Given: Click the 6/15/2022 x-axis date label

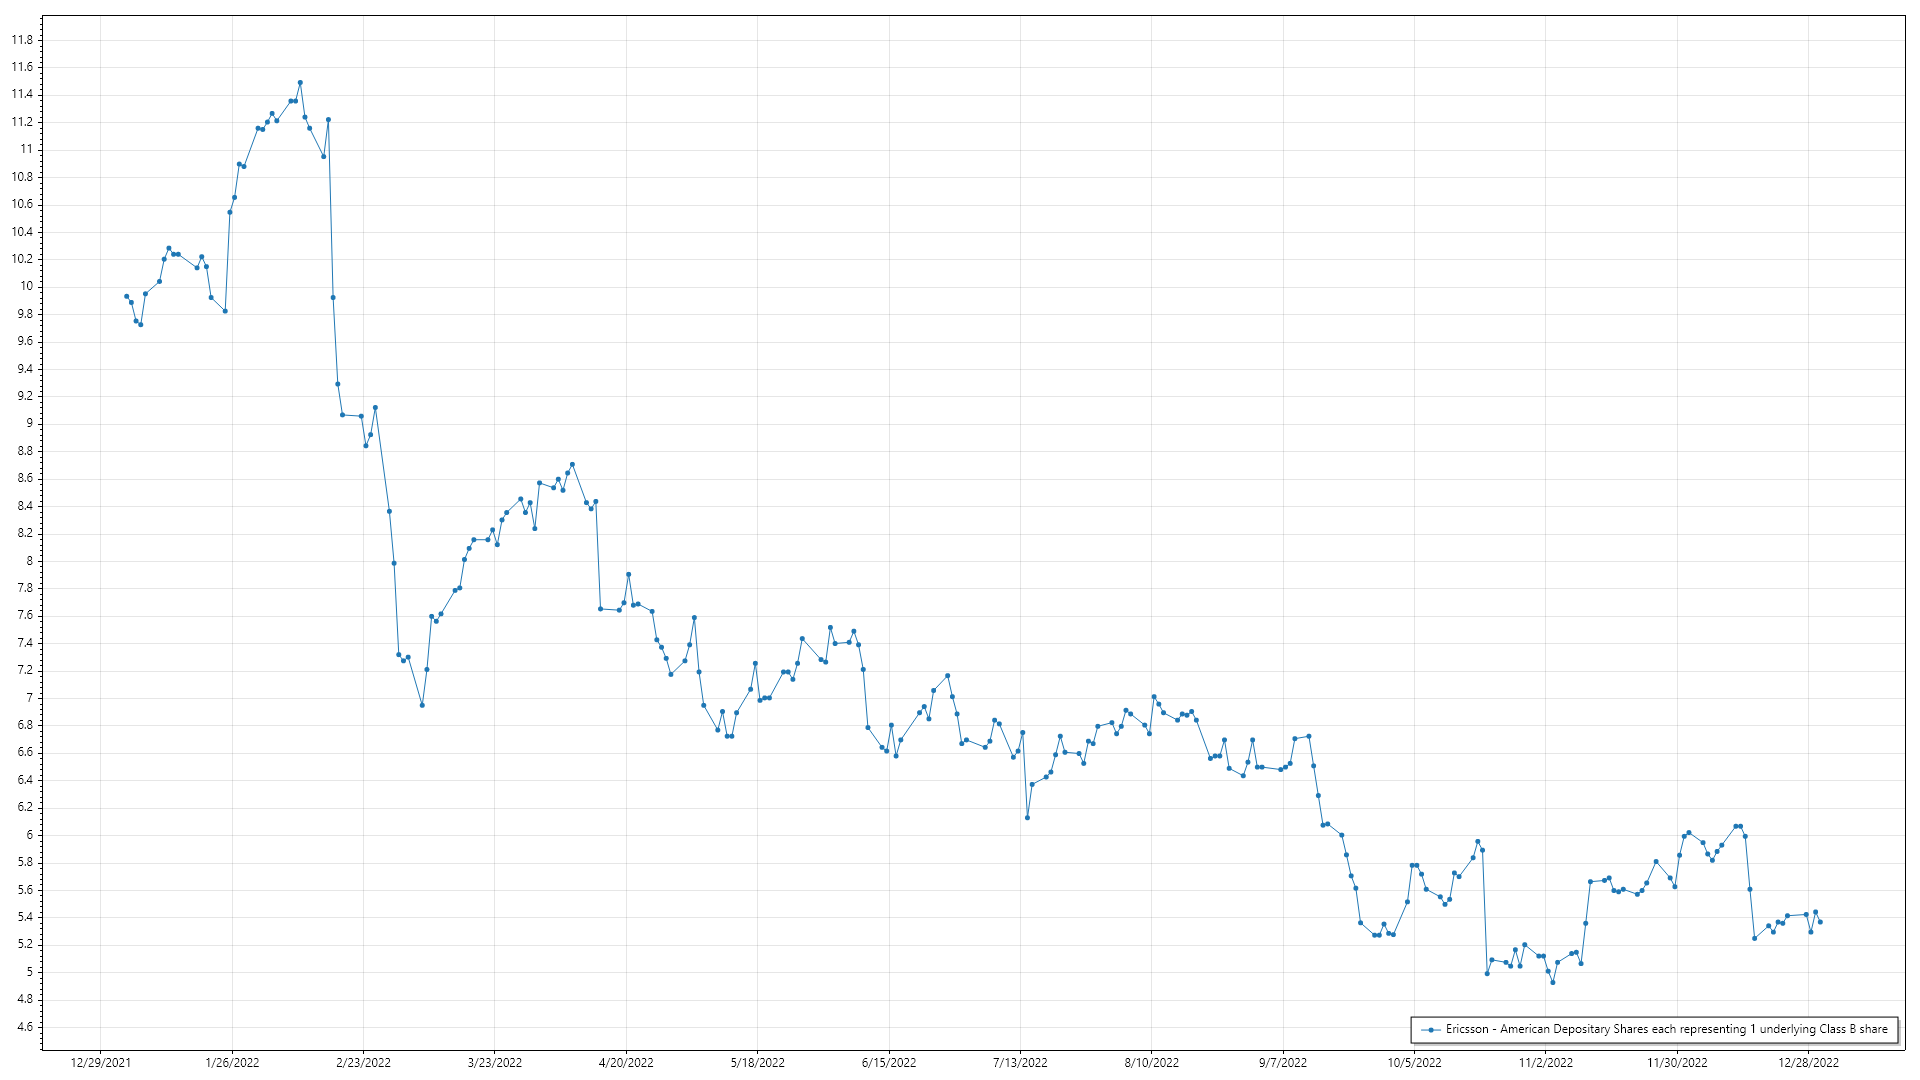Looking at the screenshot, I should pos(889,1063).
